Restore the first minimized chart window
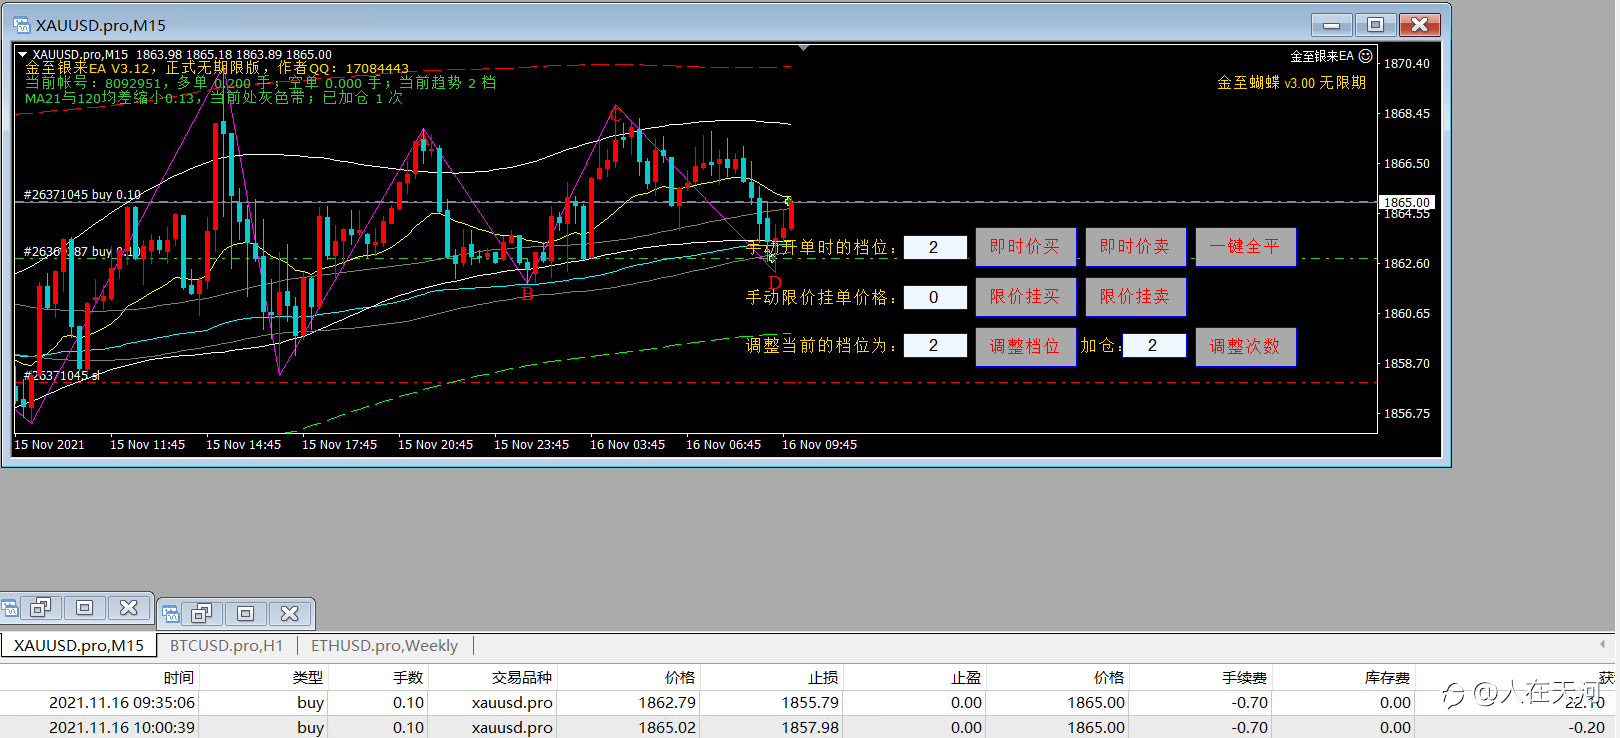Screen dimensions: 1620x738 pos(40,608)
